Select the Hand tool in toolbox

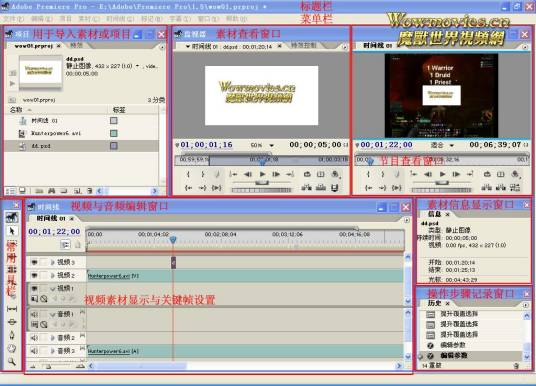click(x=12, y=348)
